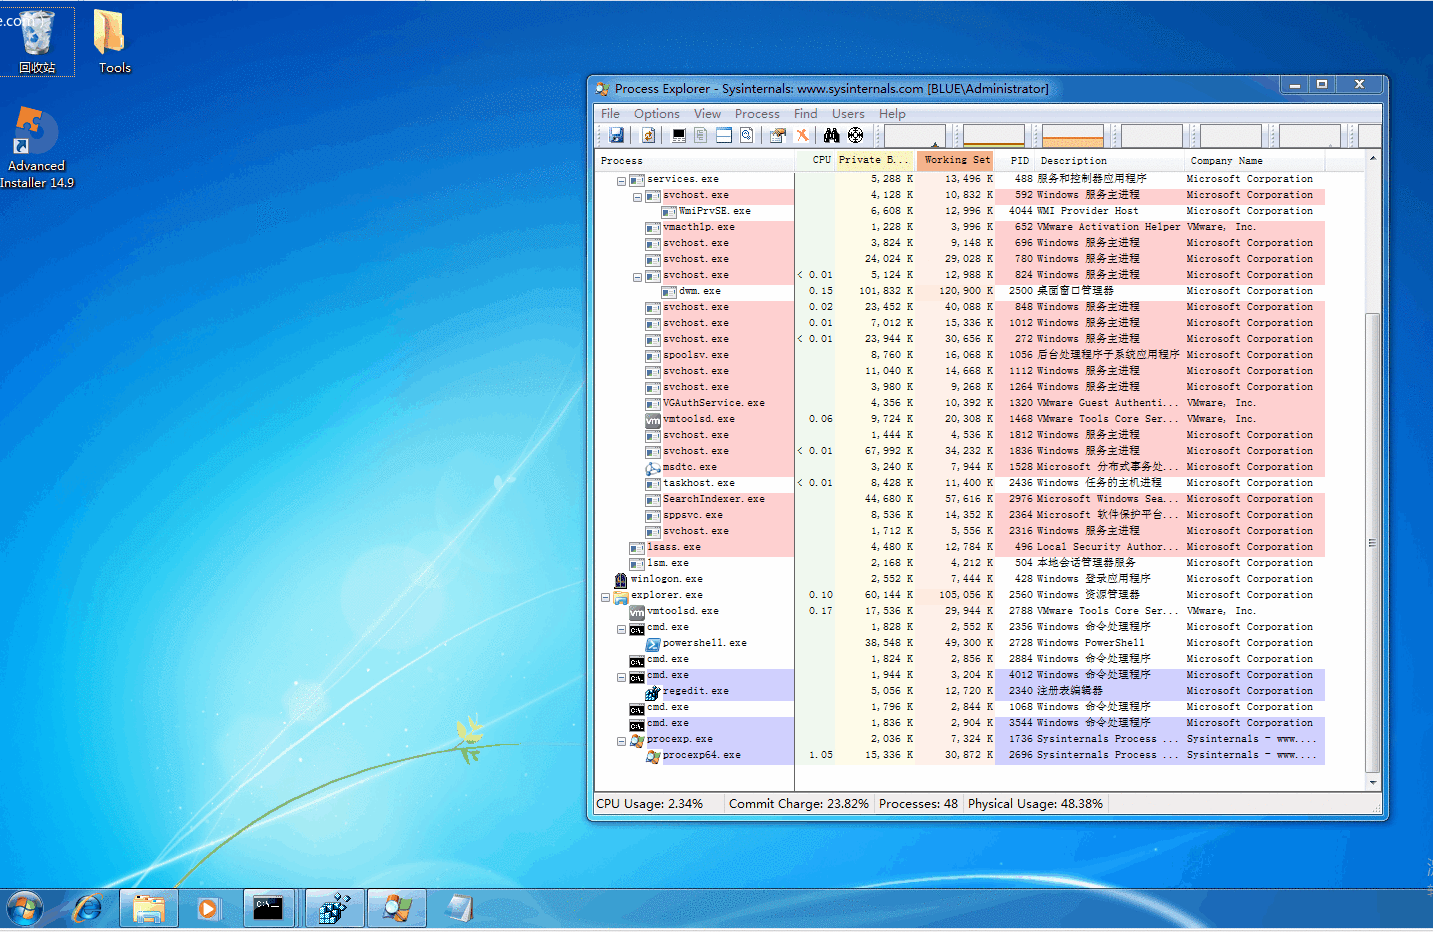This screenshot has height=932, width=1433.
Task: Open the Options menu
Action: pos(656,114)
